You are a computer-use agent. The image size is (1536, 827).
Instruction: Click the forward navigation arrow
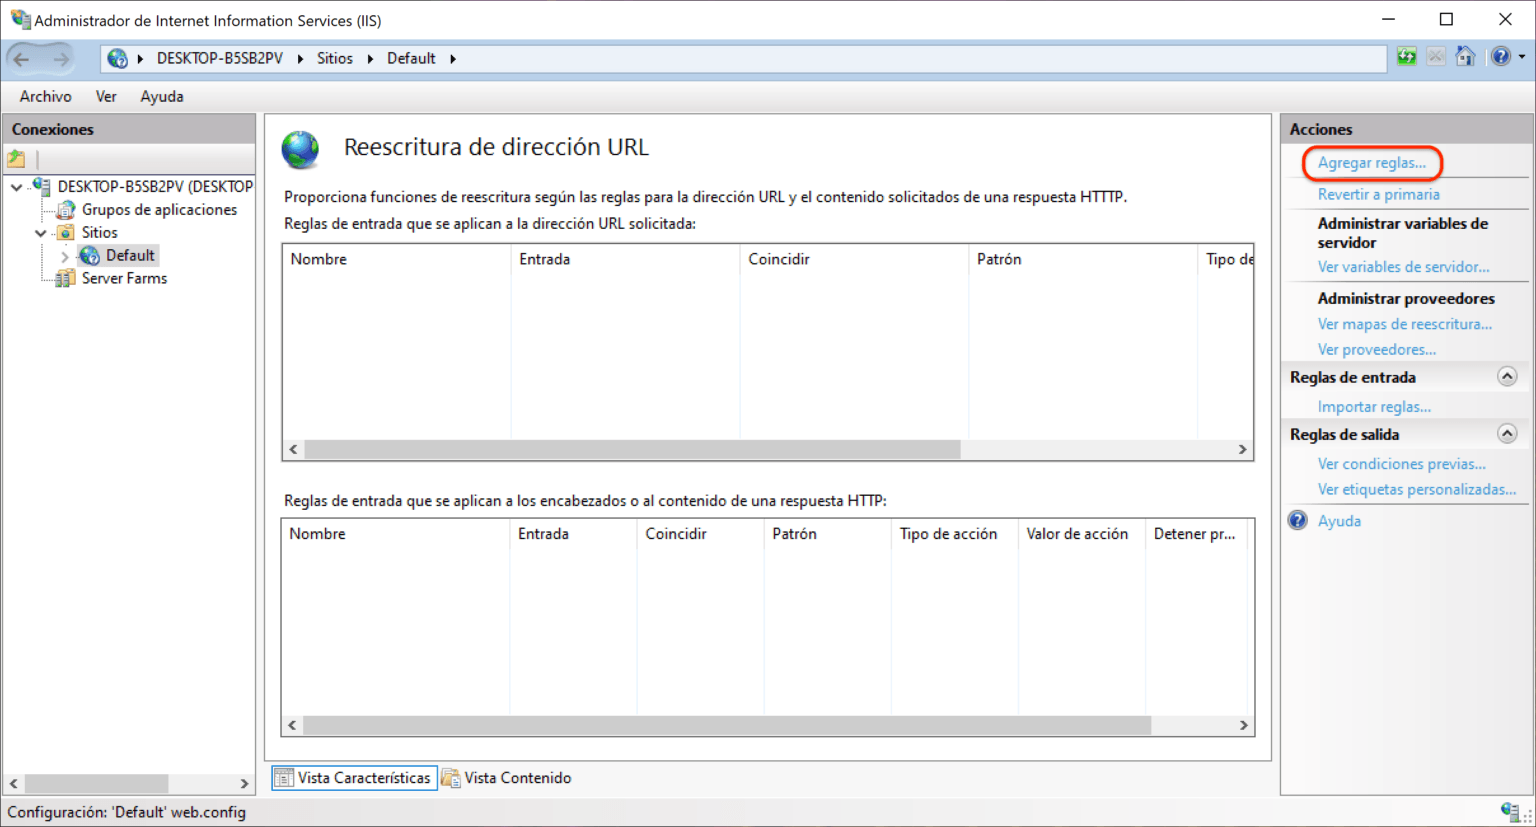tap(60, 59)
